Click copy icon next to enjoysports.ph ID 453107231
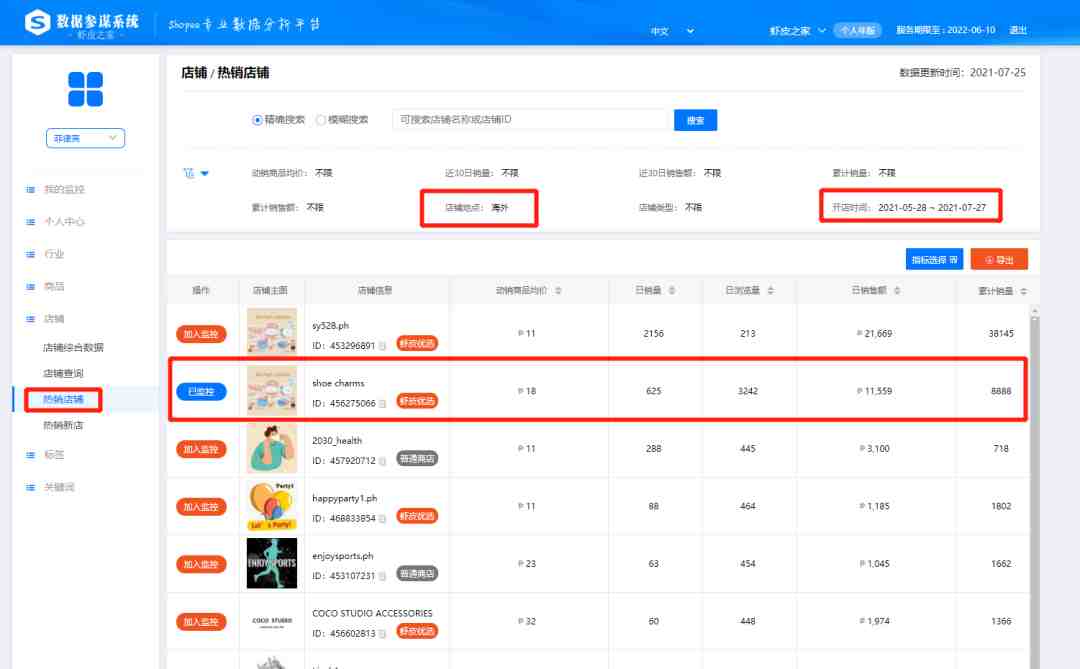Image resolution: width=1080 pixels, height=669 pixels. 382,576
